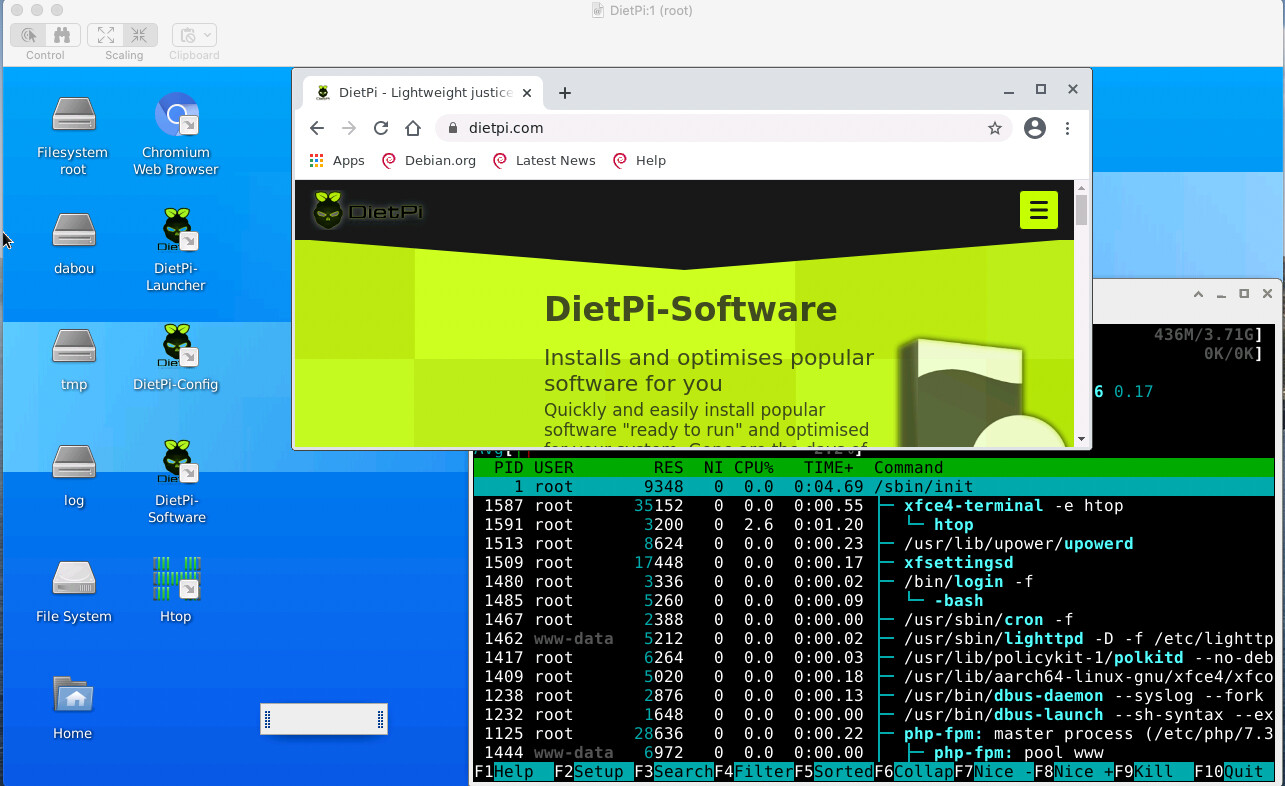Select the log drive icon

[x=74, y=475]
